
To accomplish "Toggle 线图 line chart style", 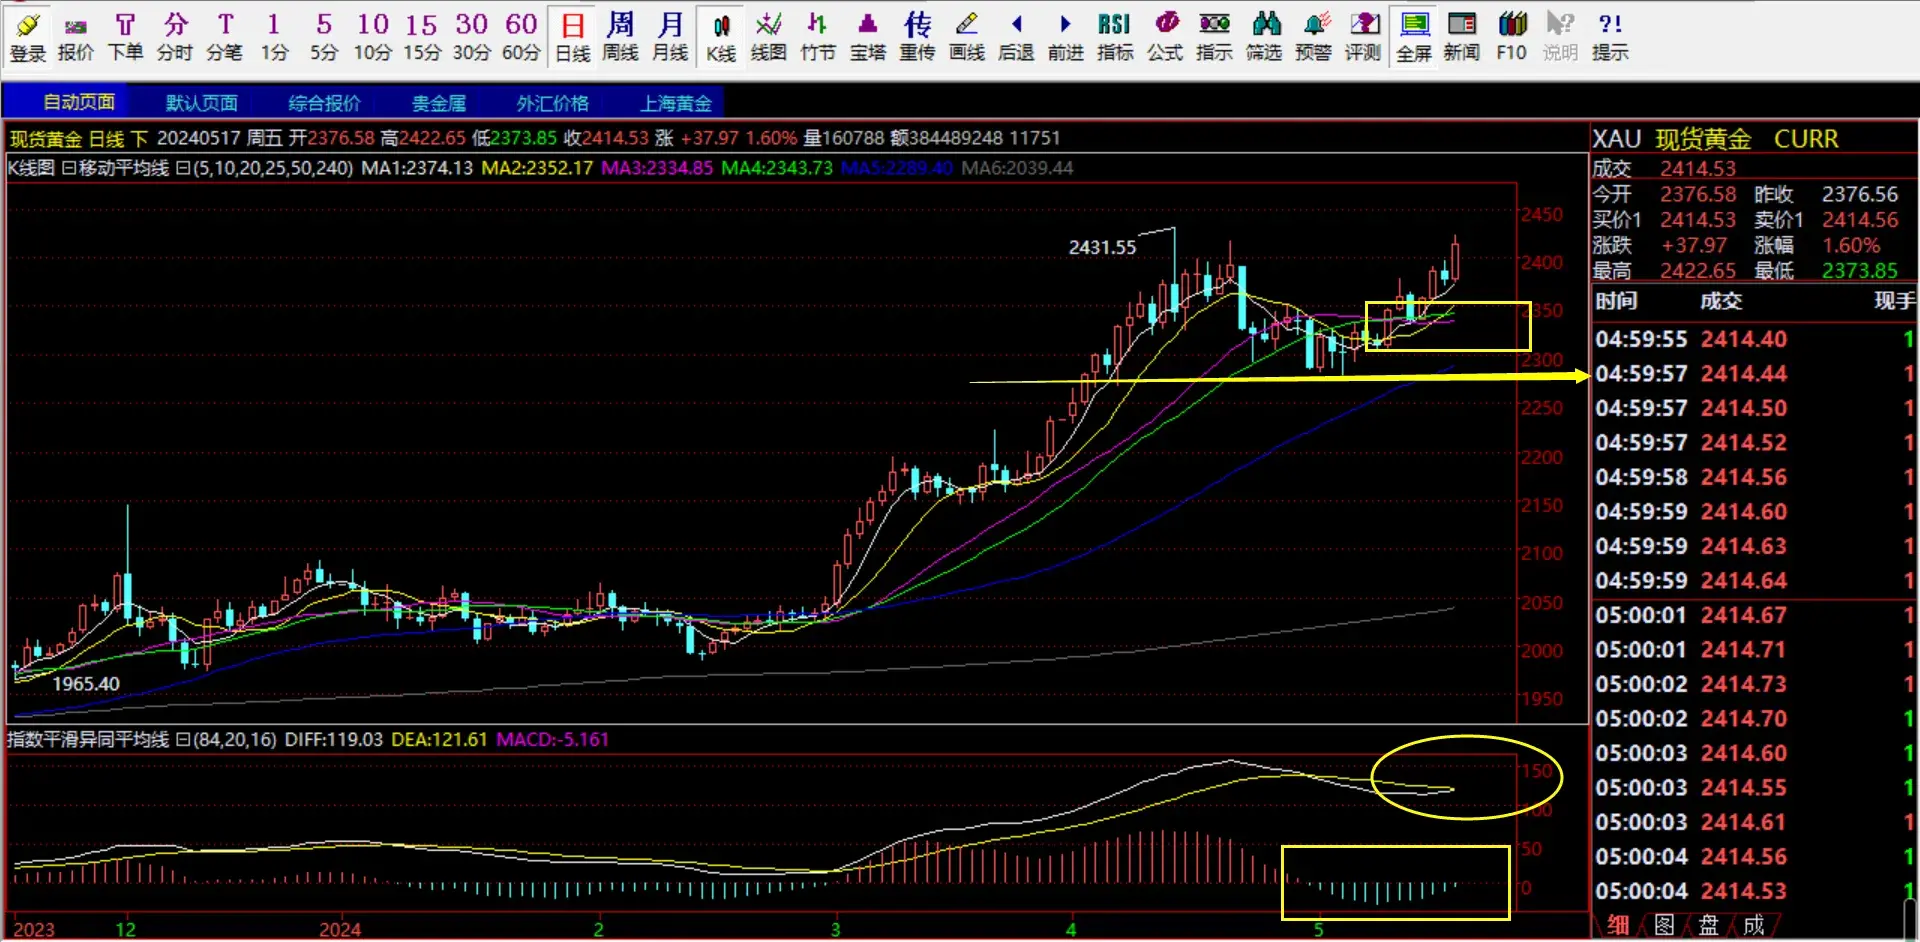I will point(768,36).
